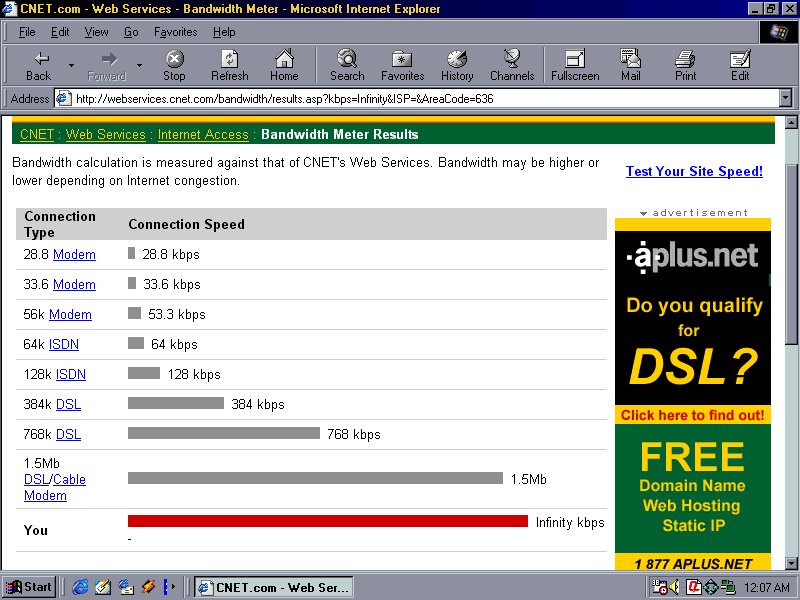The image size is (800, 600).
Task: Open the Favorites toolbar button
Action: [x=403, y=66]
